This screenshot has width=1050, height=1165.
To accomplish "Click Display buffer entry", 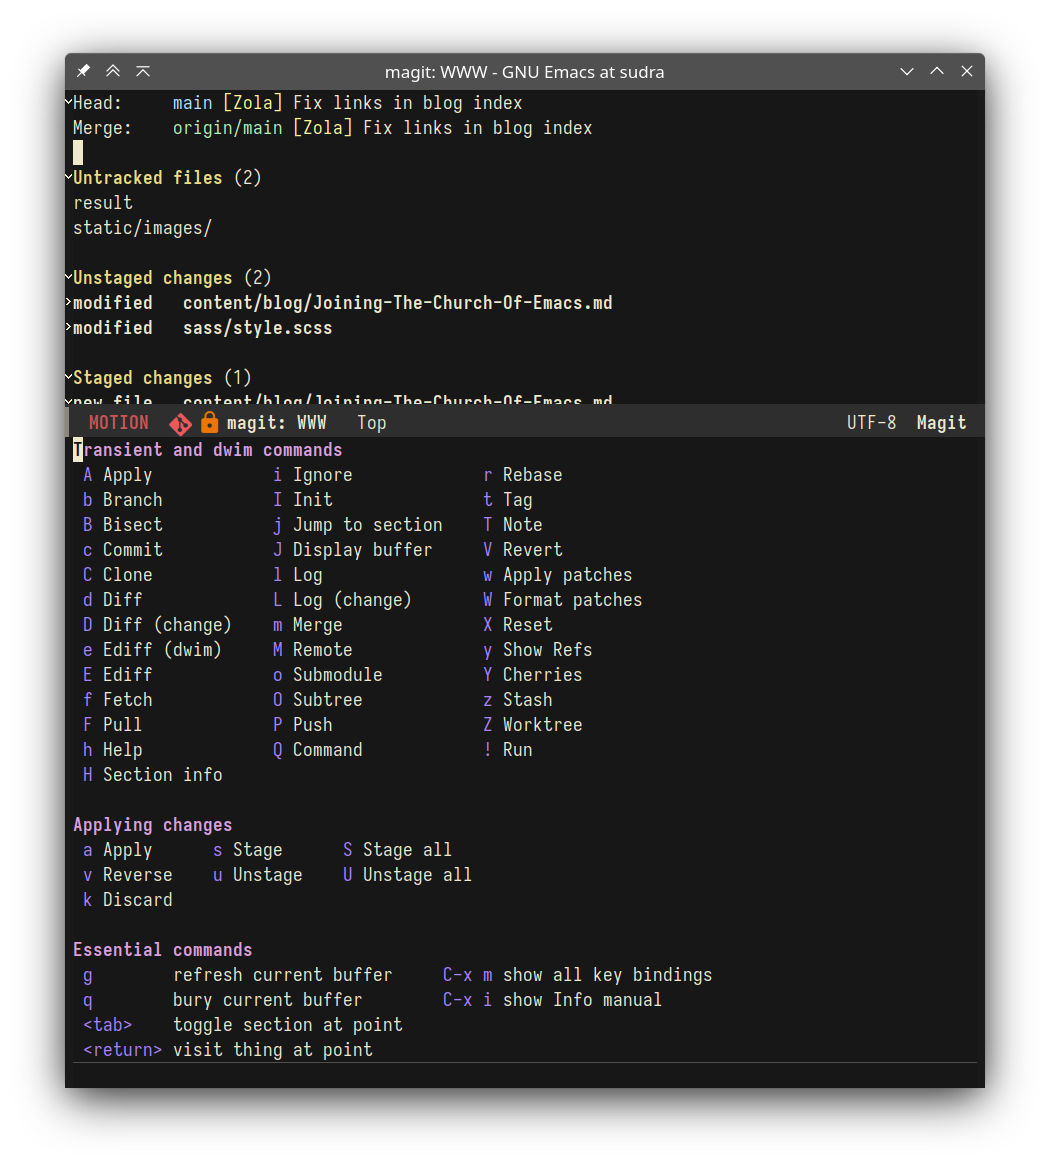I will click(x=362, y=551).
